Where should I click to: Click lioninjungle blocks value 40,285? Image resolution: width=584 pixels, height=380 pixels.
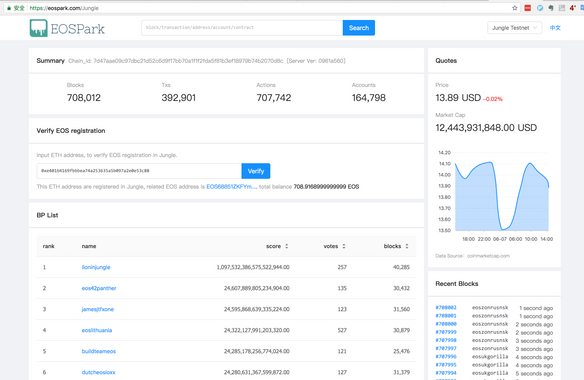402,267
